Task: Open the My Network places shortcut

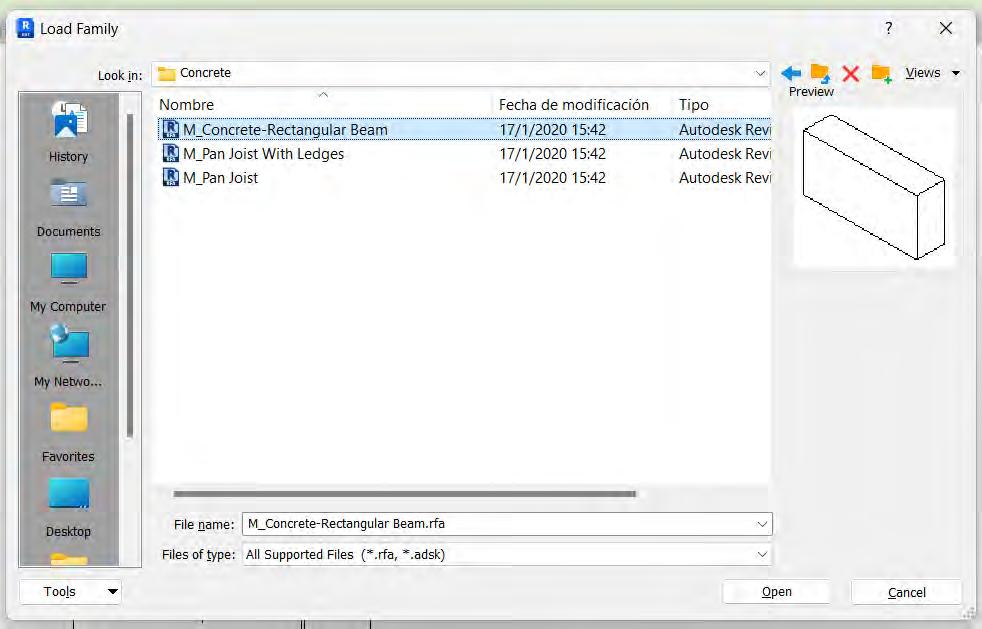Action: [68, 357]
